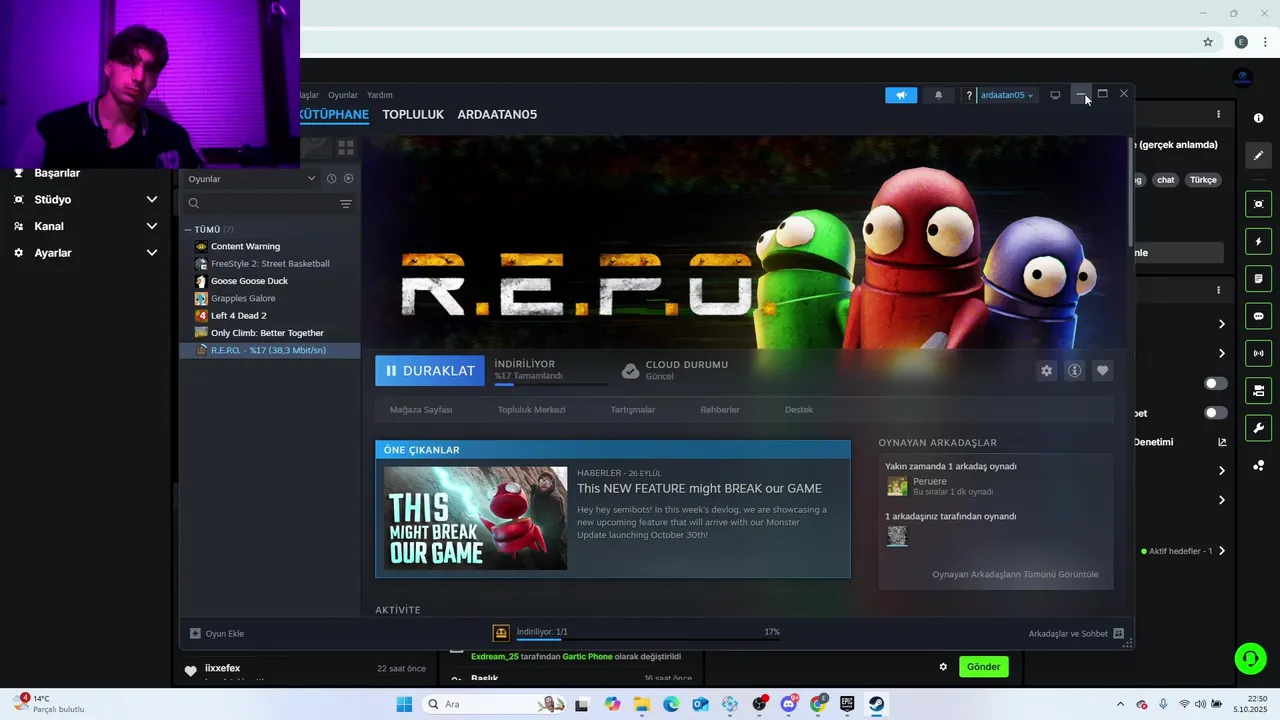Open Mağaza Sayfası link
Viewport: 1280px width, 720px height.
tap(421, 410)
